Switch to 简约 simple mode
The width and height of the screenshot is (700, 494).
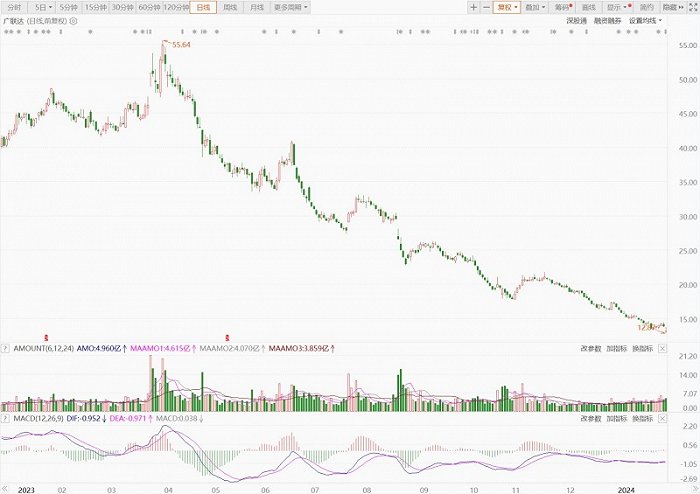coord(646,7)
